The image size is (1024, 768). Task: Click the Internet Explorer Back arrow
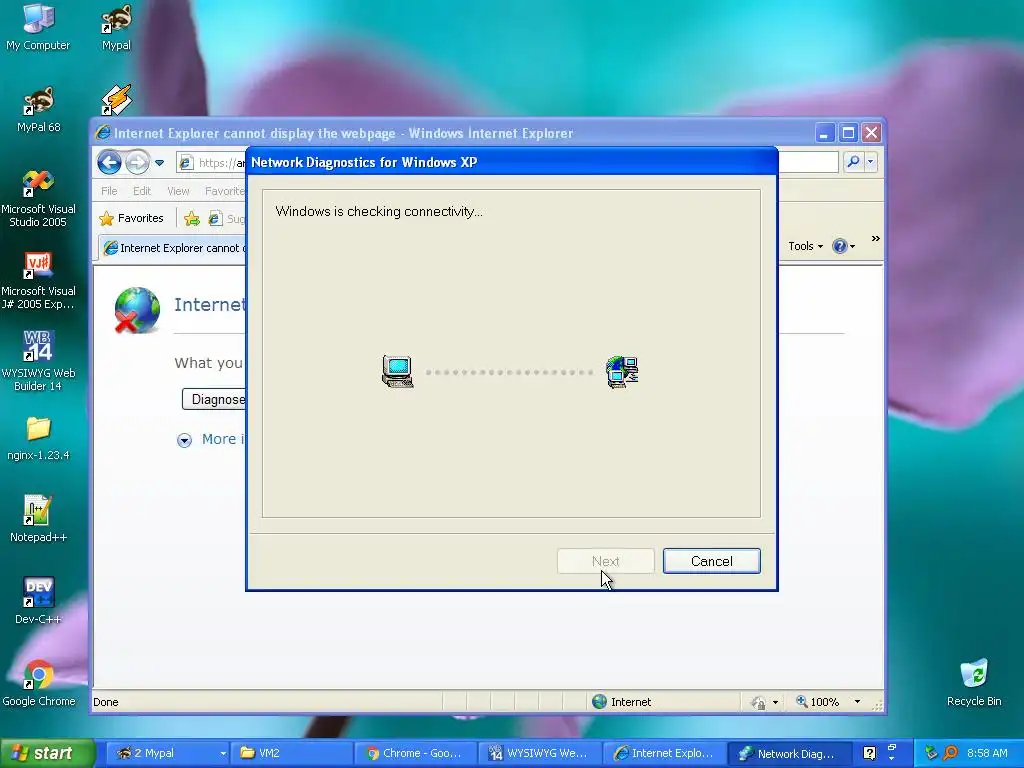tap(109, 162)
